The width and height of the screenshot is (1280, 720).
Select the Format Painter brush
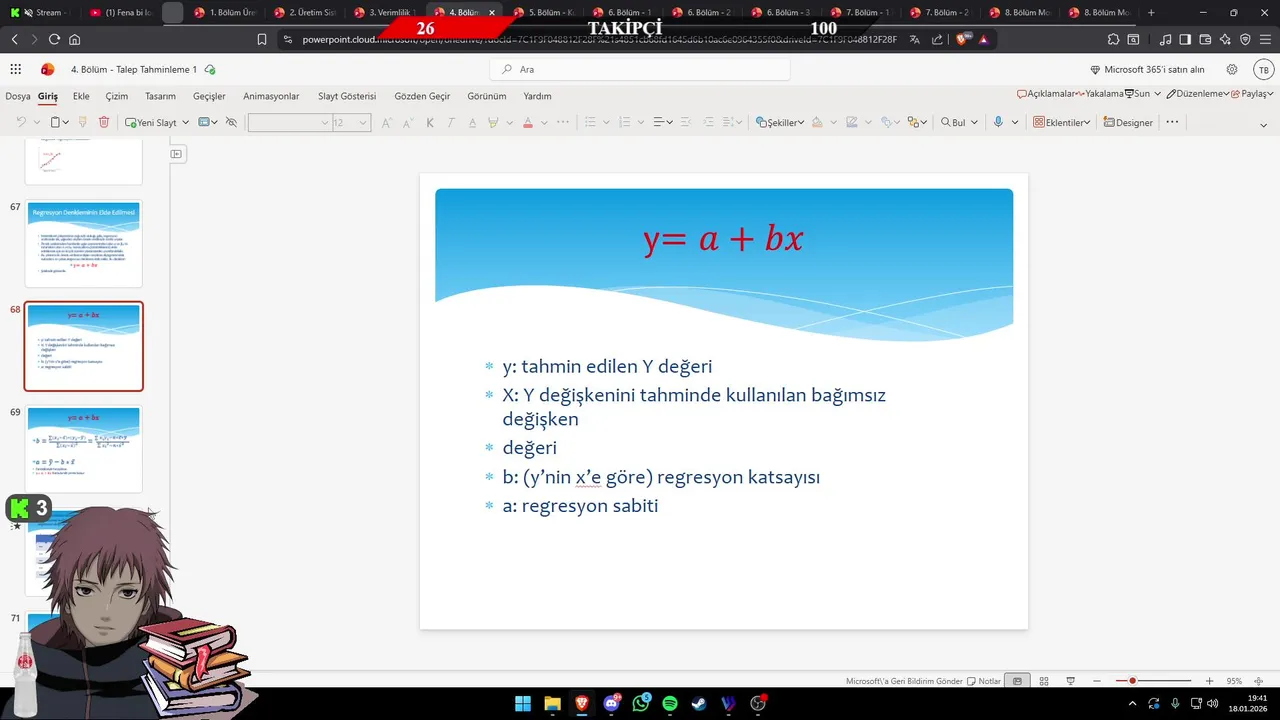pyautogui.click(x=82, y=122)
